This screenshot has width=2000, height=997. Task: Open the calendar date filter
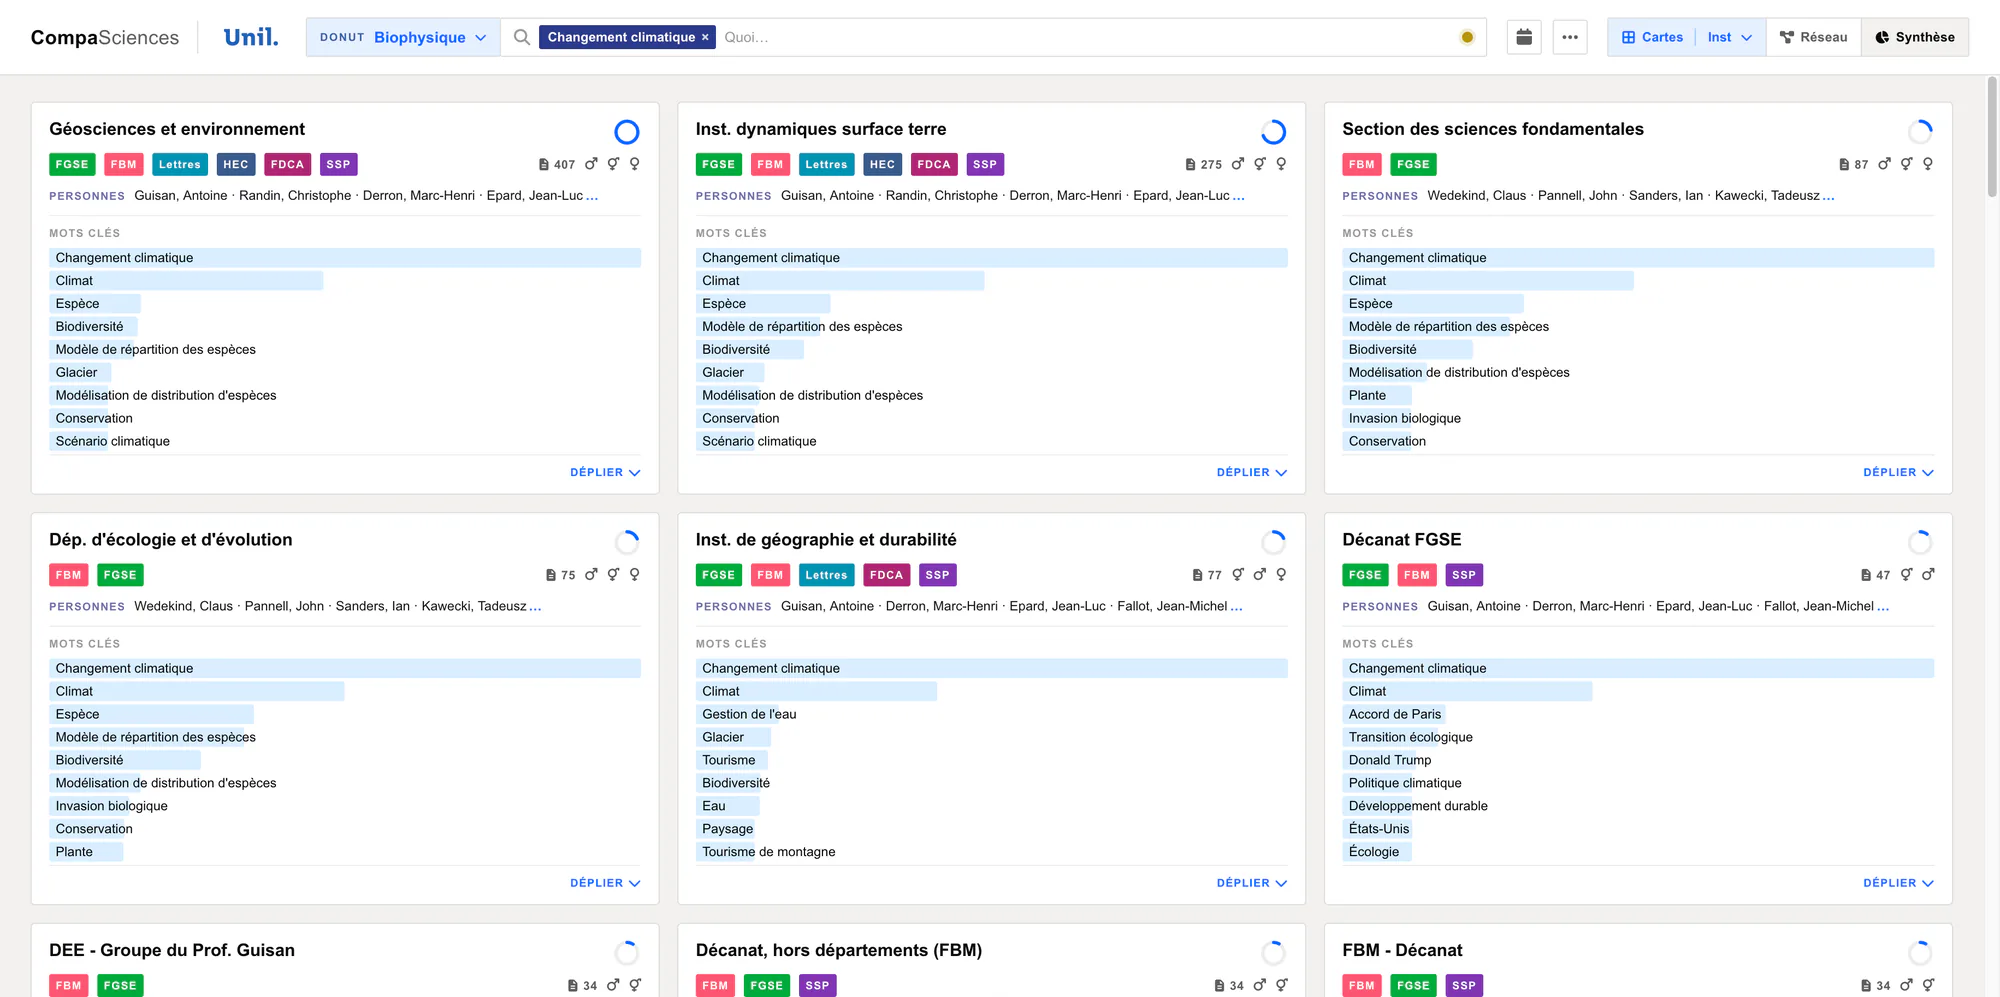1524,37
